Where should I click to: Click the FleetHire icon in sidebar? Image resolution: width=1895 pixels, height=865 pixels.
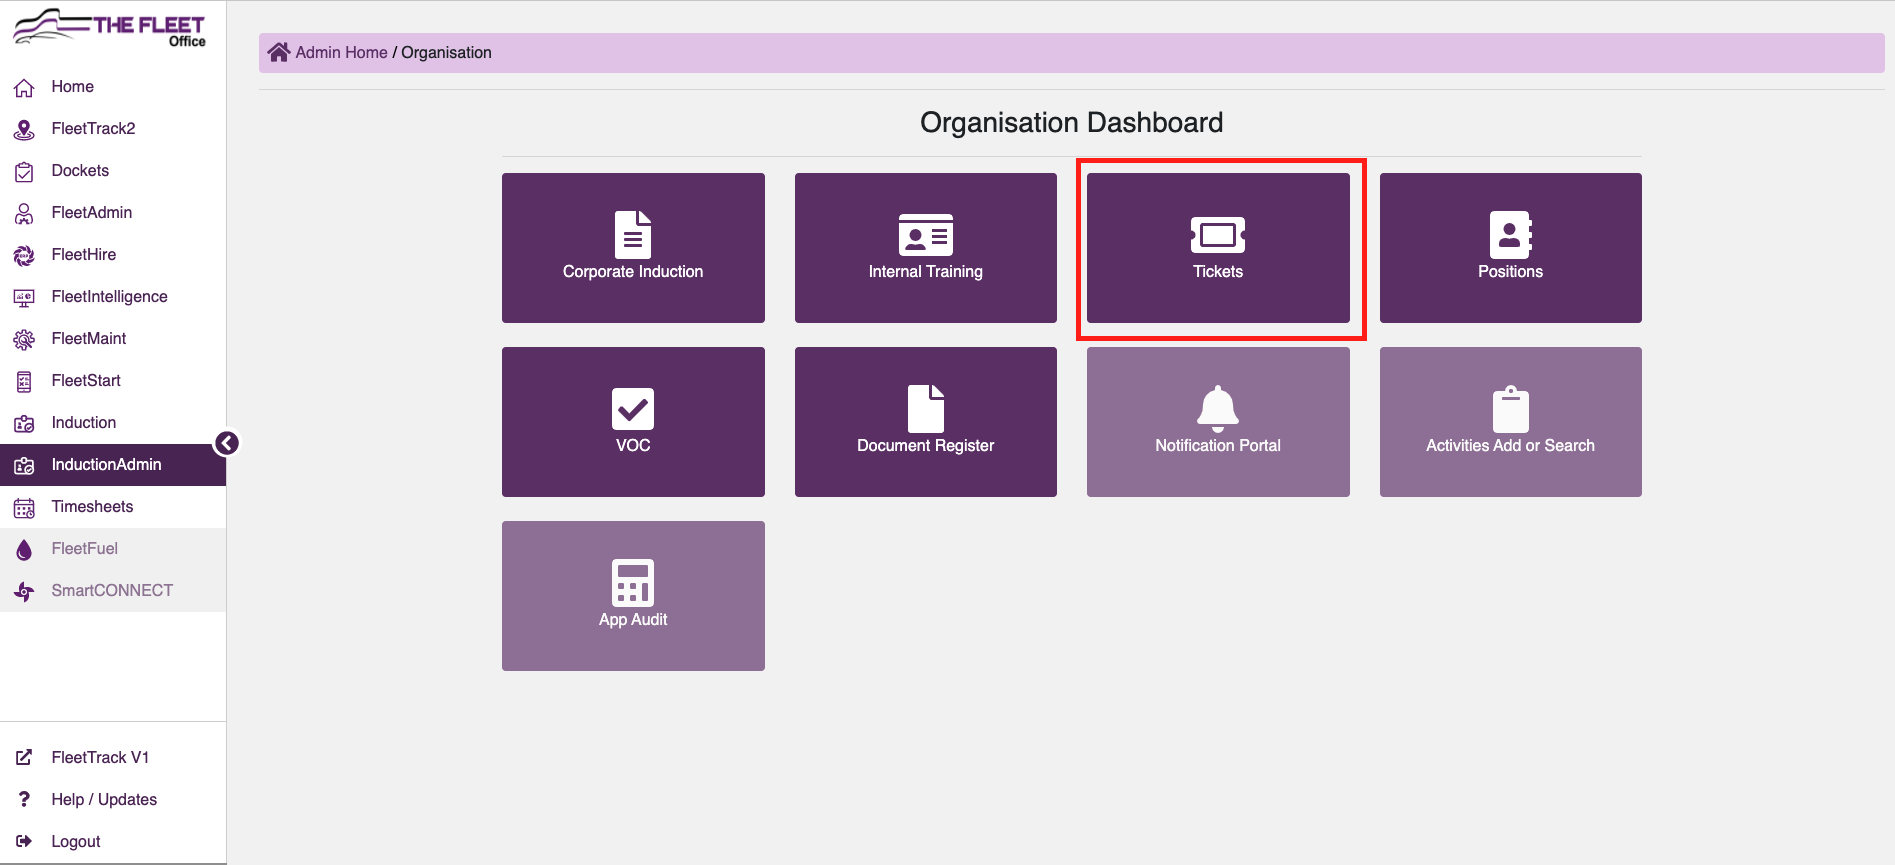[24, 256]
